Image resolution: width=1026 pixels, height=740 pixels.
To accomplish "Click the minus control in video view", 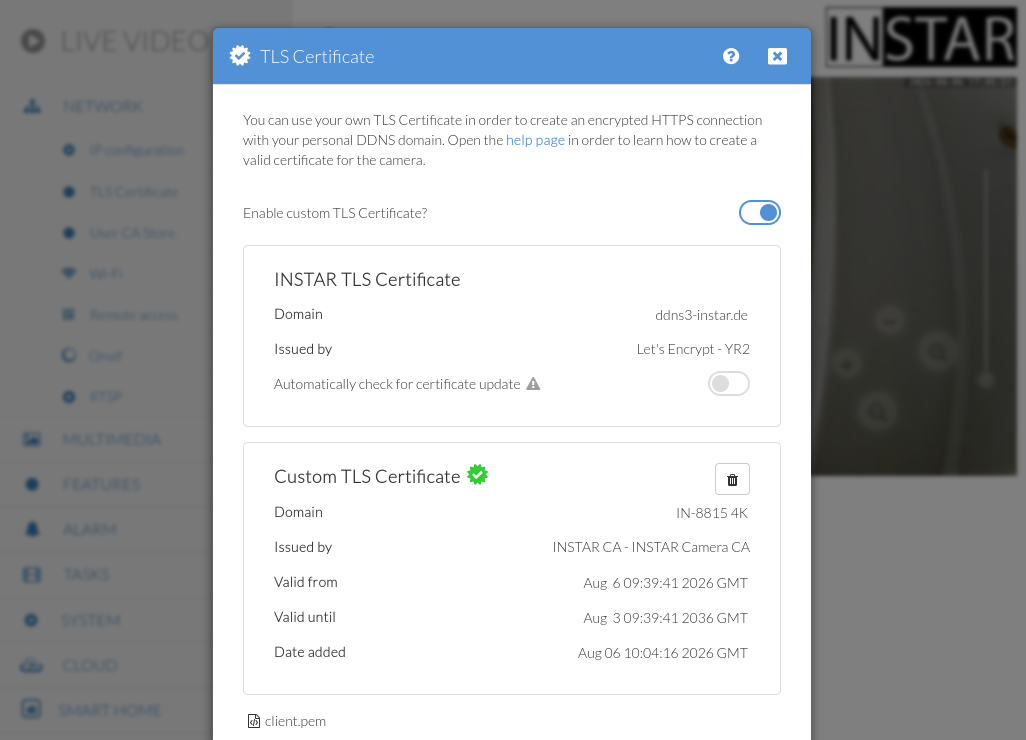I will pyautogui.click(x=890, y=321).
